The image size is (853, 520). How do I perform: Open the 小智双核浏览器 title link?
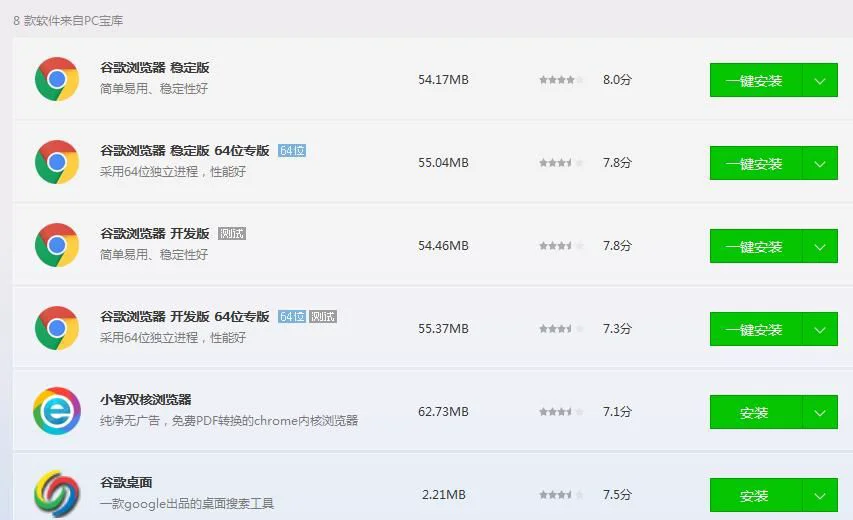[146, 400]
